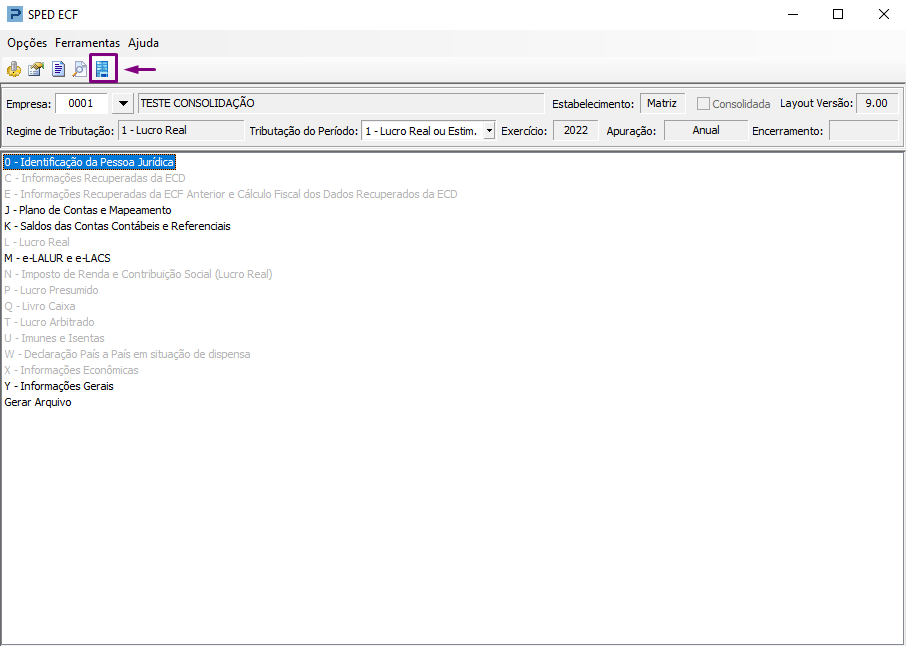The image size is (906, 646).
Task: Click the empty Encerramento field
Action: coord(864,131)
